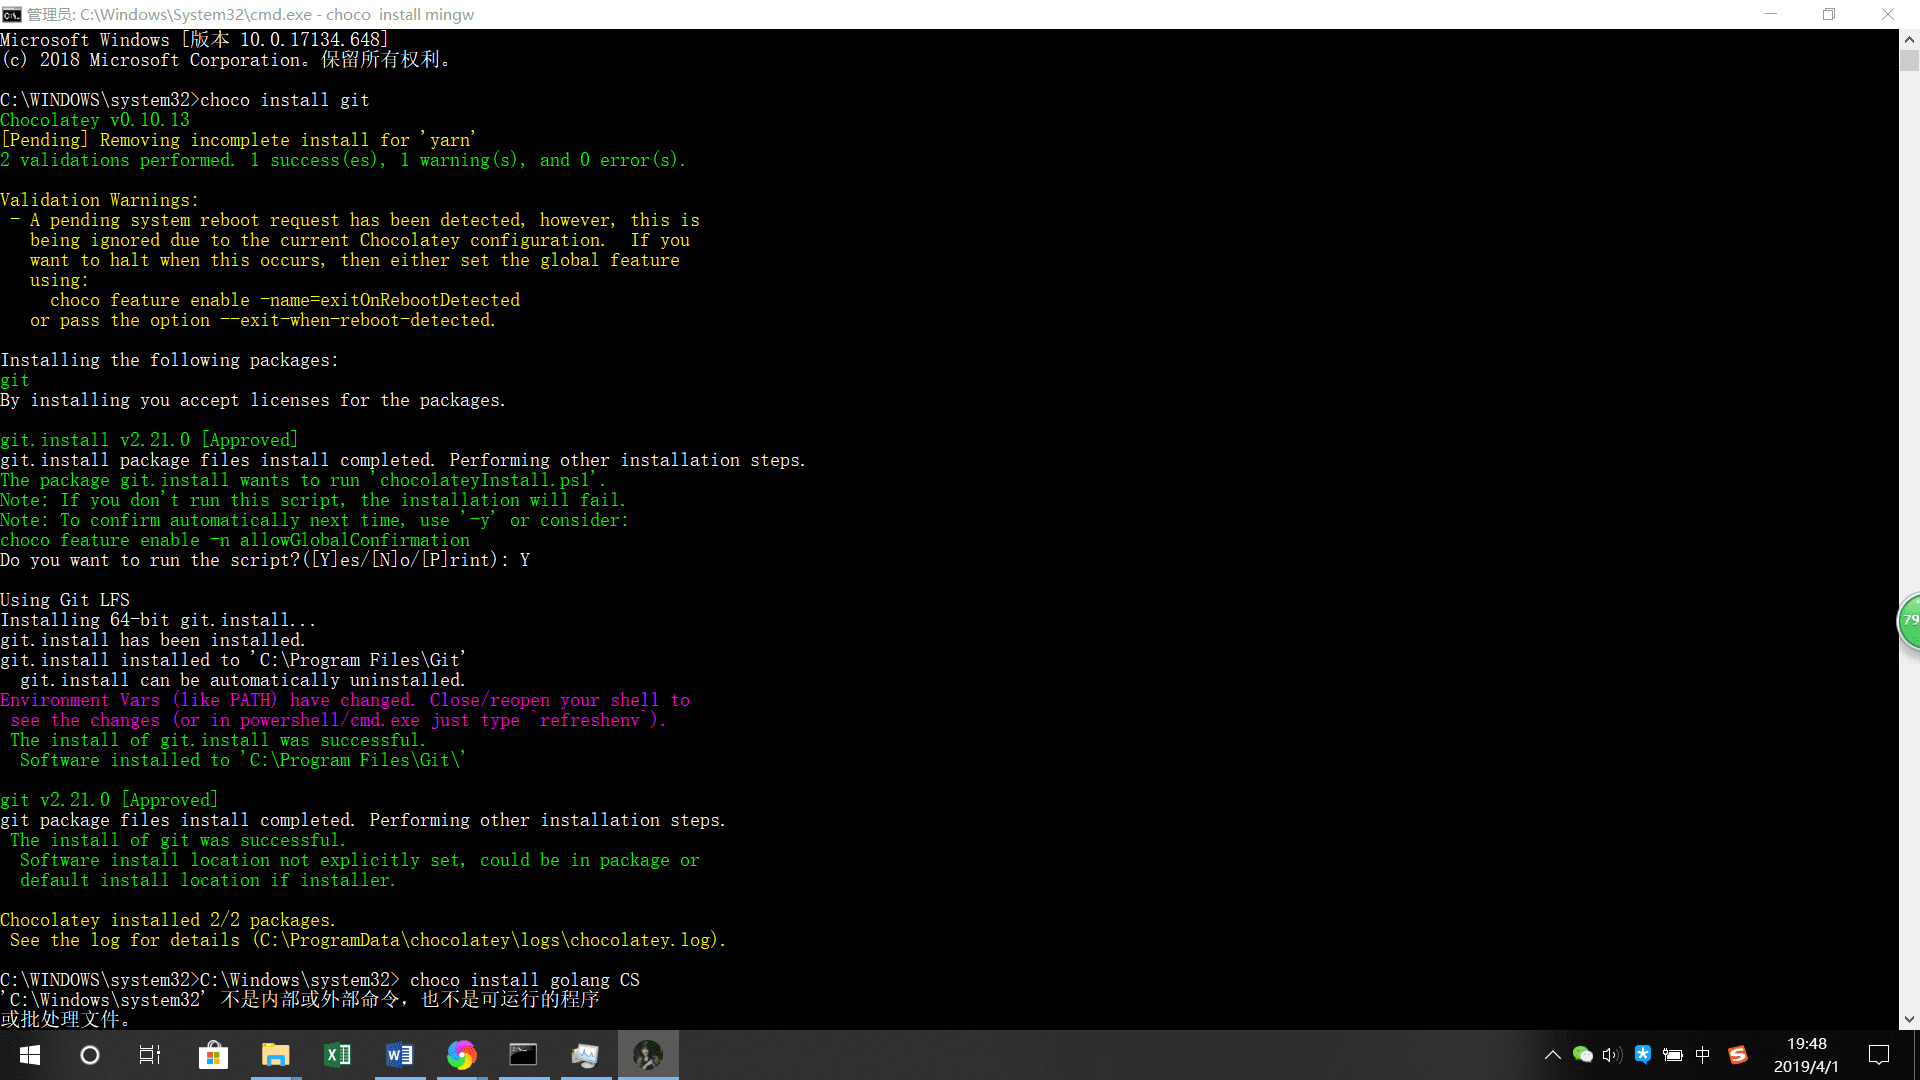Expand hidden system tray icons

(x=1553, y=1055)
